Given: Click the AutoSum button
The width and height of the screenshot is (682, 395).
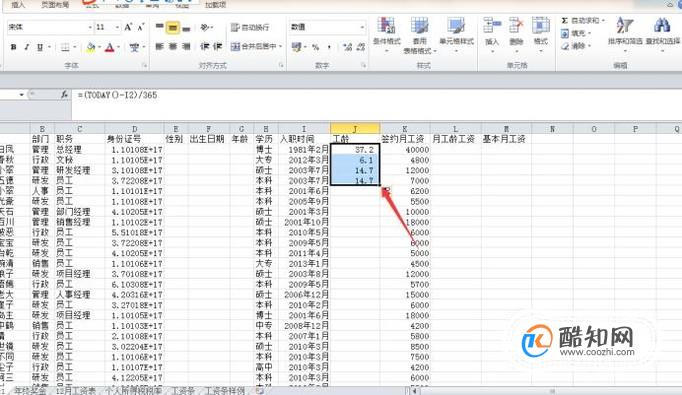Looking at the screenshot, I should (x=582, y=20).
